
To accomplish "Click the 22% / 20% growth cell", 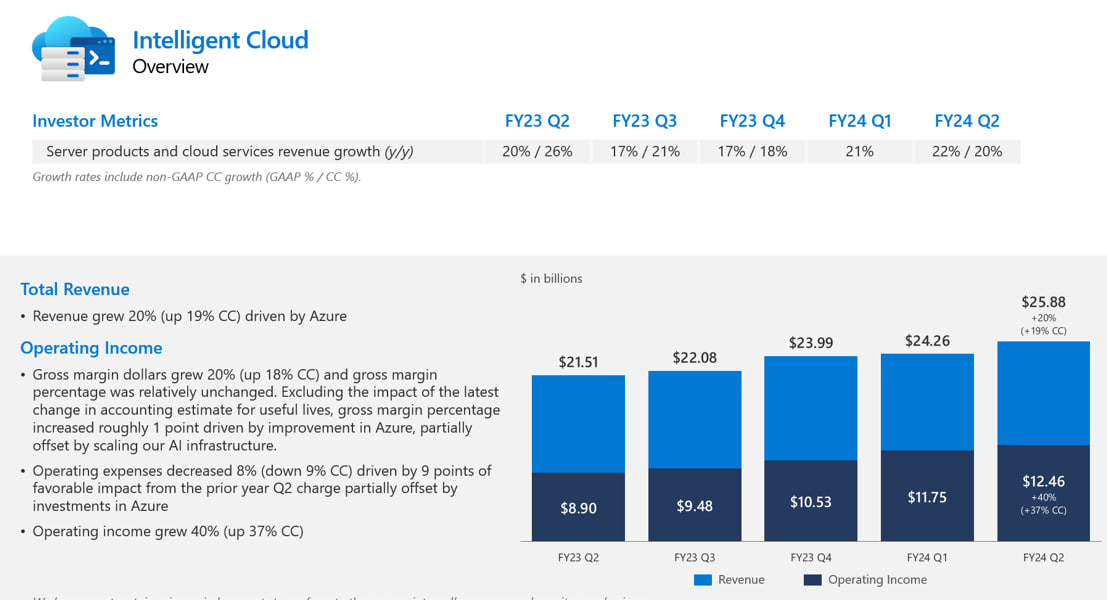I will click(967, 152).
